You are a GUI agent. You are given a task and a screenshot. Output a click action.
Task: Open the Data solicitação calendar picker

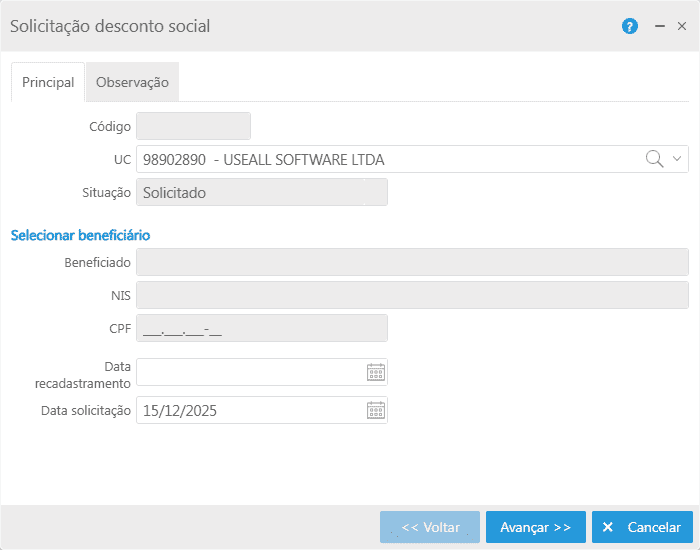pos(376,410)
